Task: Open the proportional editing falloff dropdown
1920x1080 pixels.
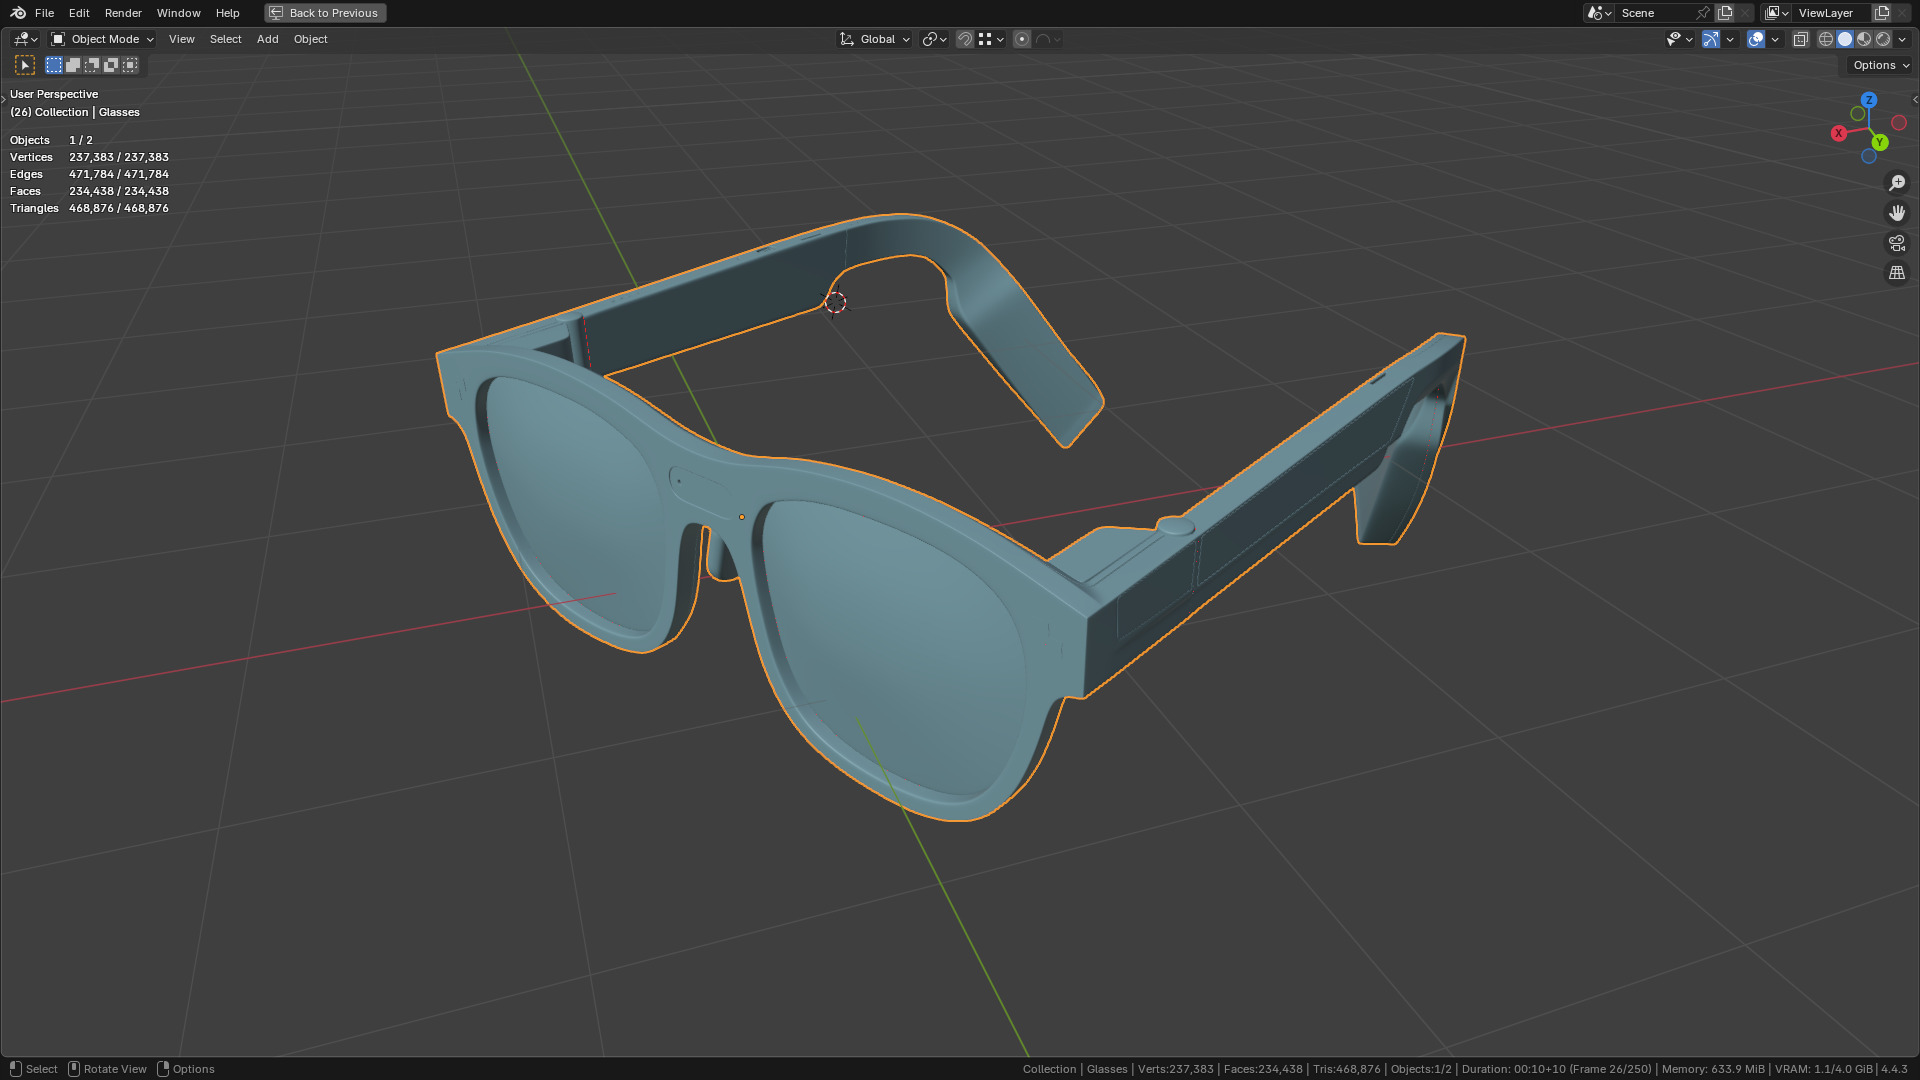Action: [1048, 39]
